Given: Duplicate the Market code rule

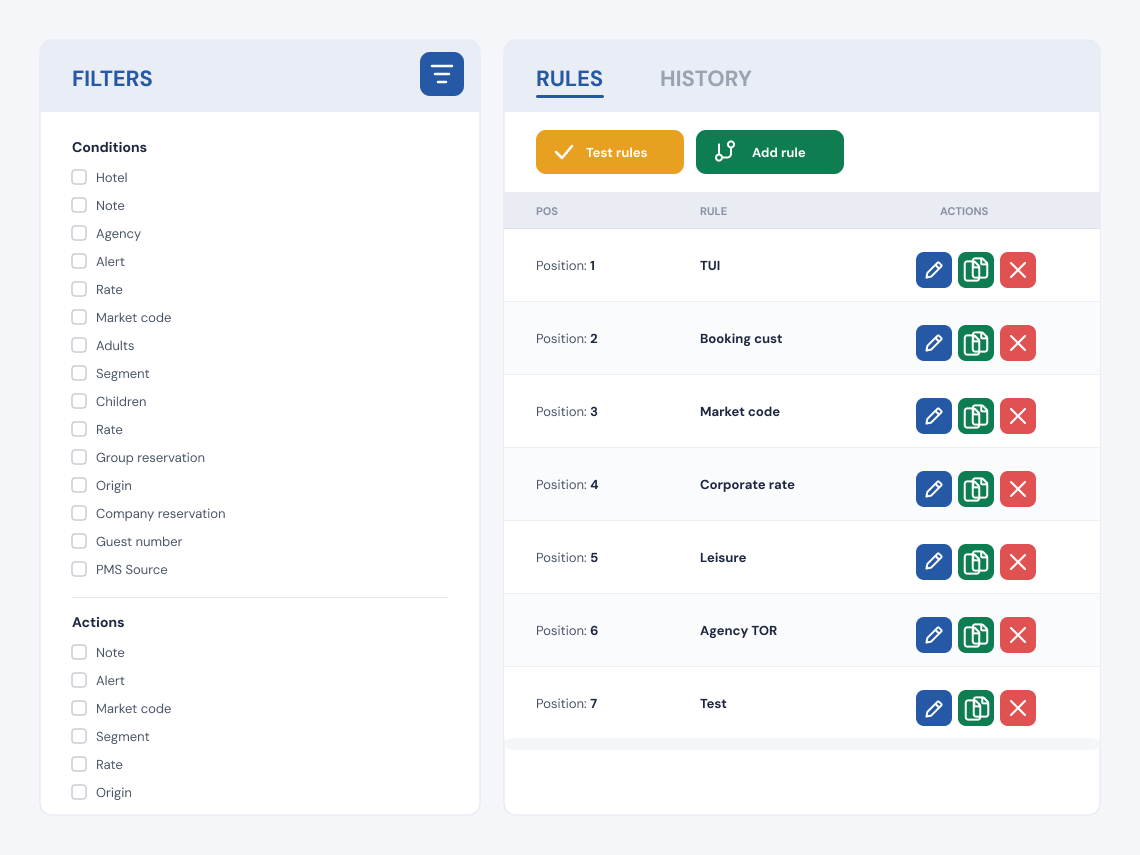Looking at the screenshot, I should point(976,416).
